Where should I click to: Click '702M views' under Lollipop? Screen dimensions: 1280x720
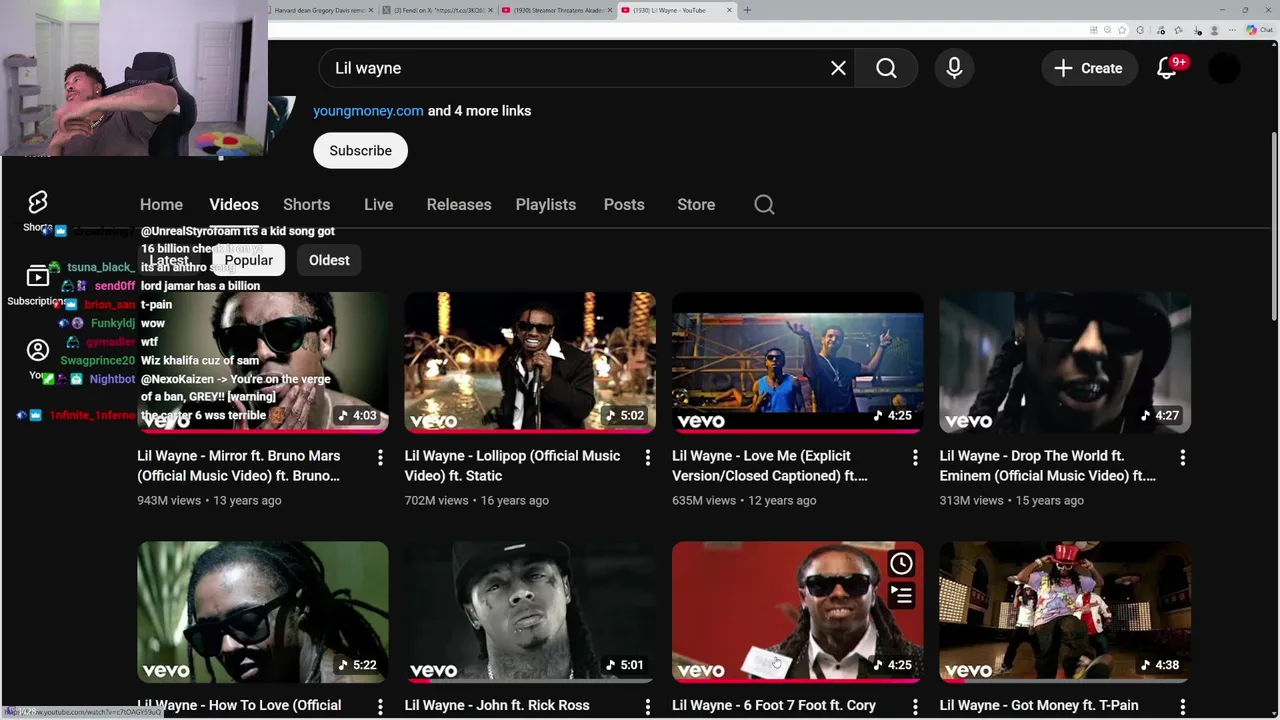(436, 500)
